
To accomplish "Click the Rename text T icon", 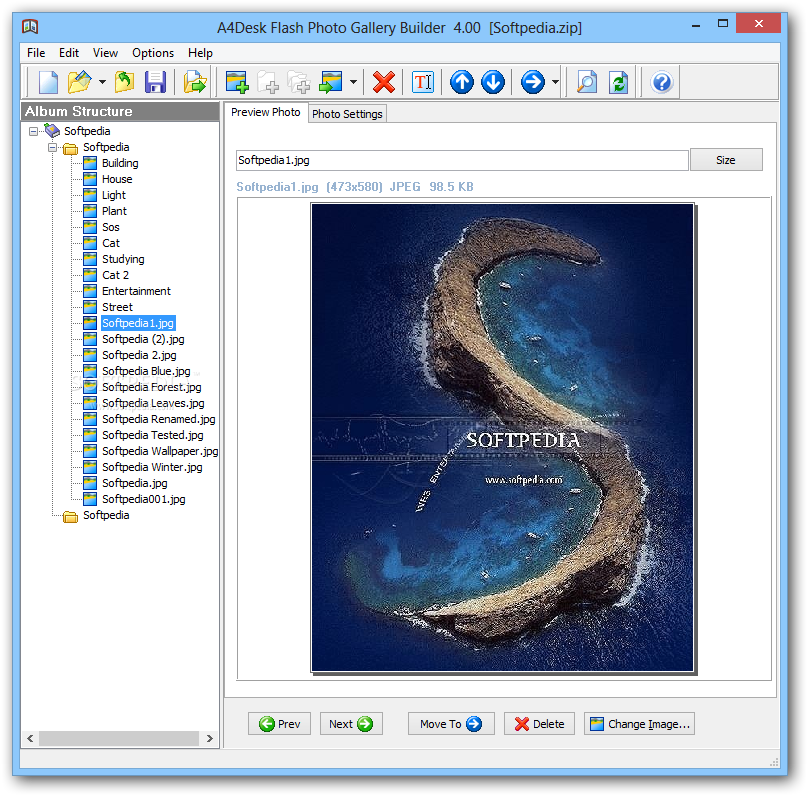I will coord(423,82).
